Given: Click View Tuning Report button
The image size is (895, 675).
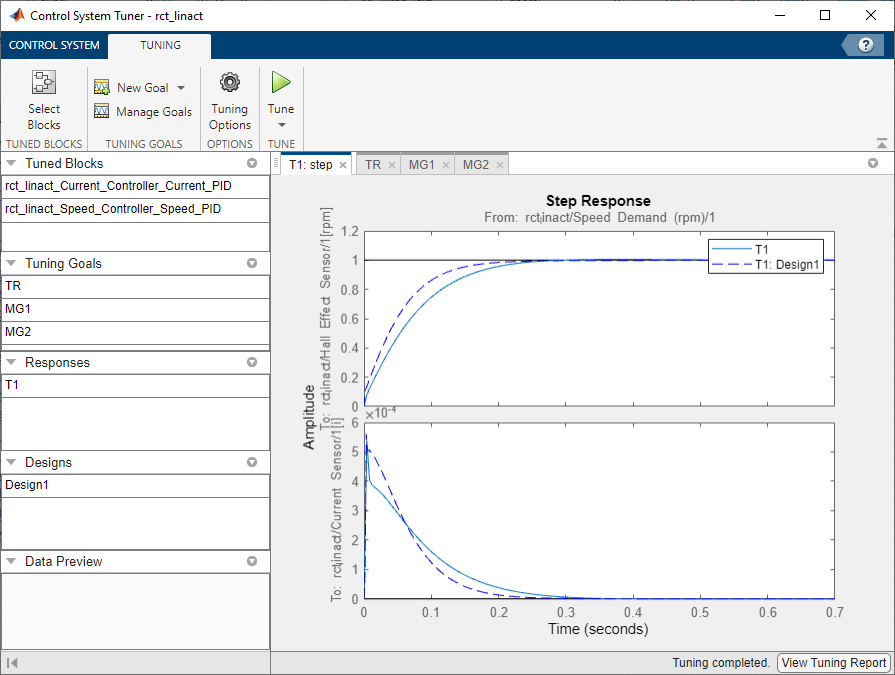Looking at the screenshot, I should click(834, 662).
